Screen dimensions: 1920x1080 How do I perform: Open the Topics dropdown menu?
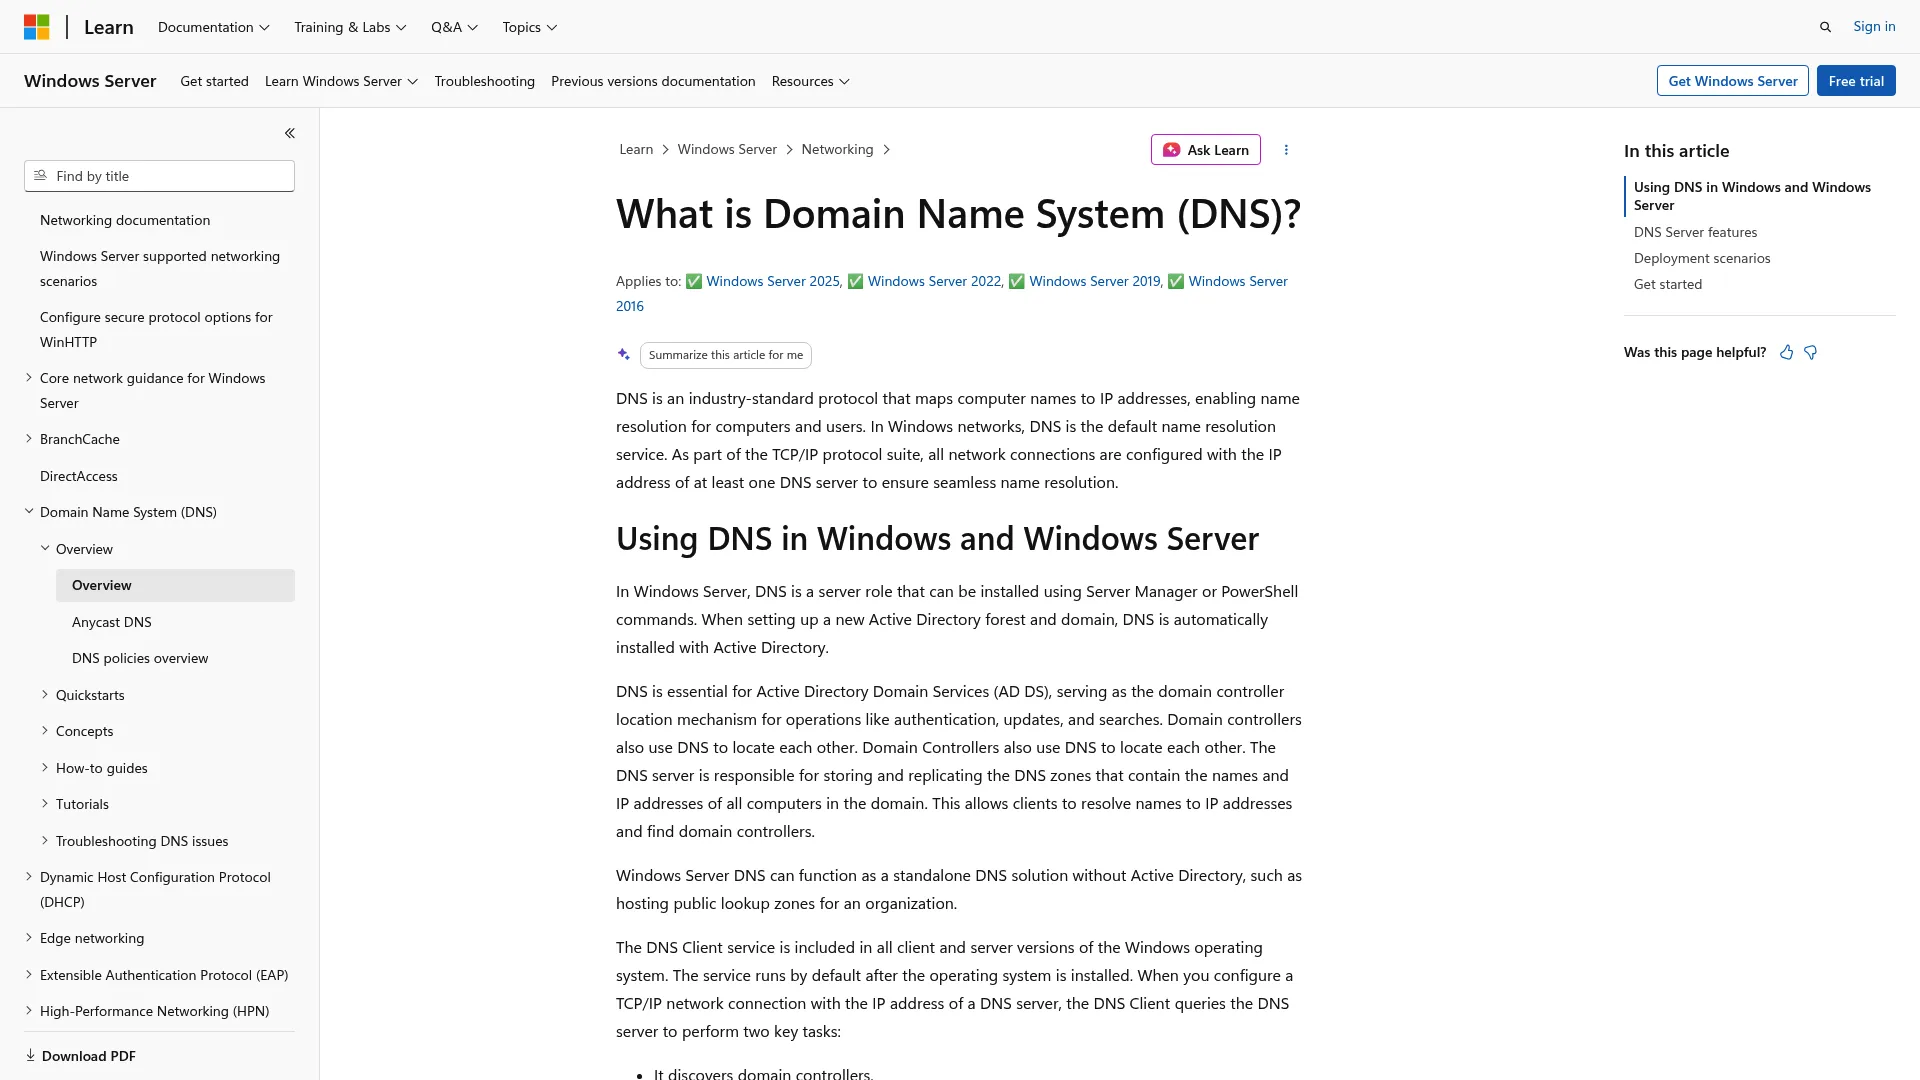click(x=530, y=27)
